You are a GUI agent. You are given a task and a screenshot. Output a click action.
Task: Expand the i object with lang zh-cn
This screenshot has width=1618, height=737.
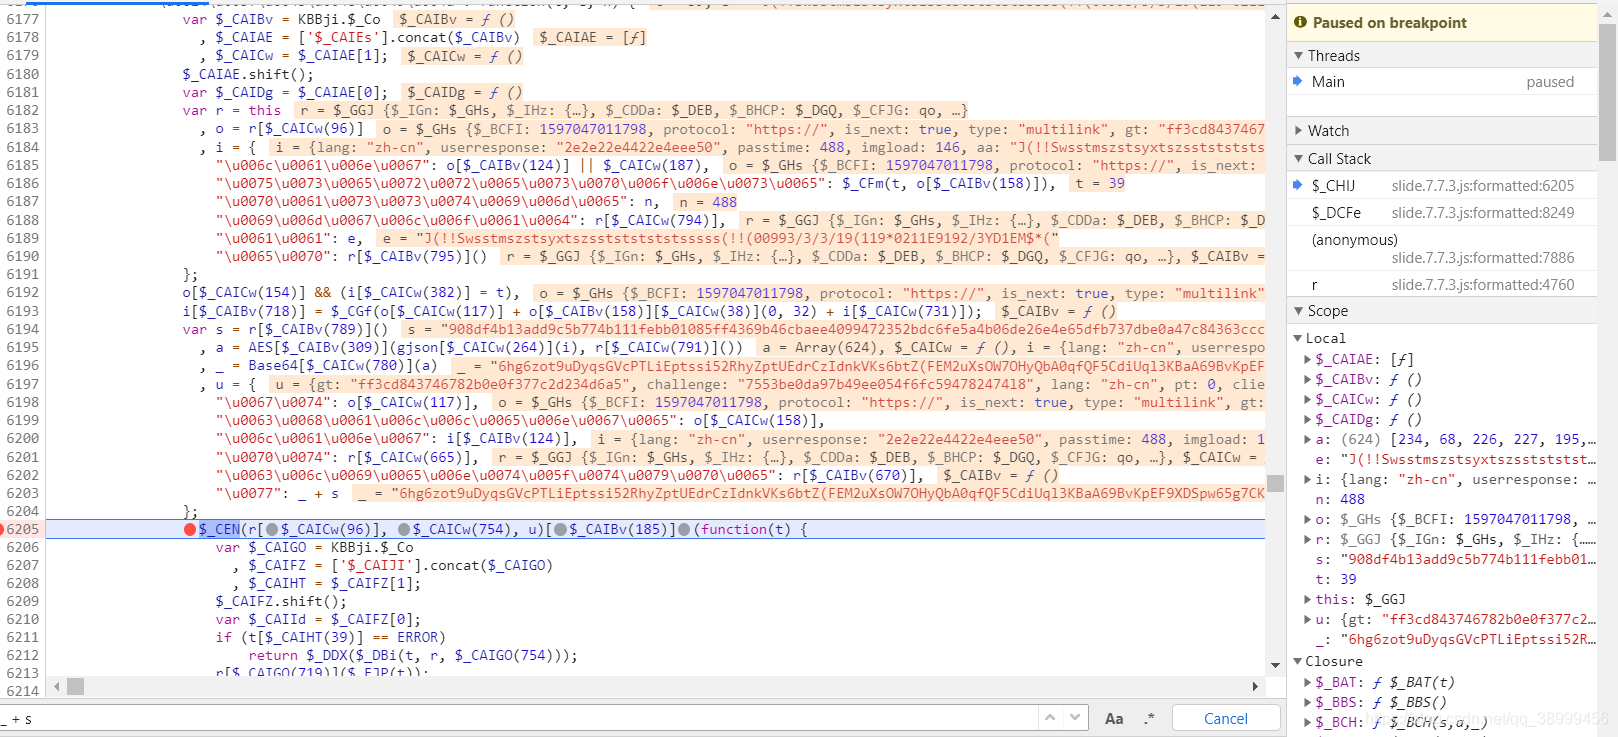[1308, 479]
